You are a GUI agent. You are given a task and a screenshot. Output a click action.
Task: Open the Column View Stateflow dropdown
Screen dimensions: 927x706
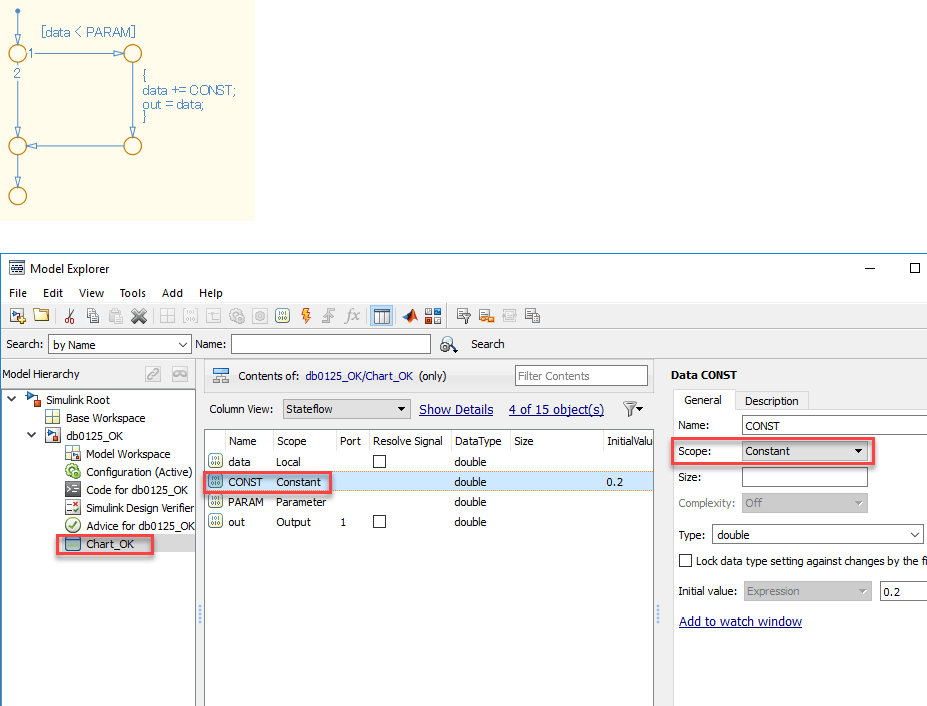[x=346, y=409]
